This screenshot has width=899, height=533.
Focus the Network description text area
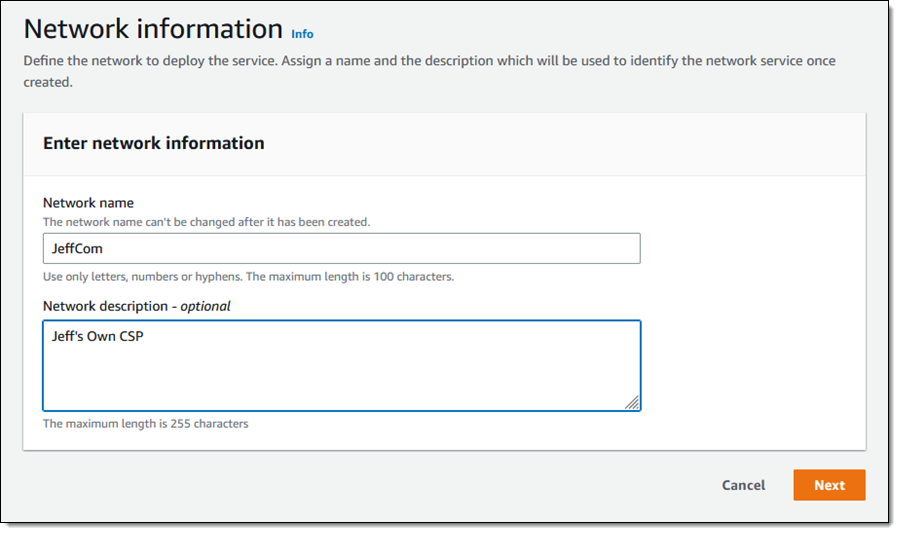342,366
